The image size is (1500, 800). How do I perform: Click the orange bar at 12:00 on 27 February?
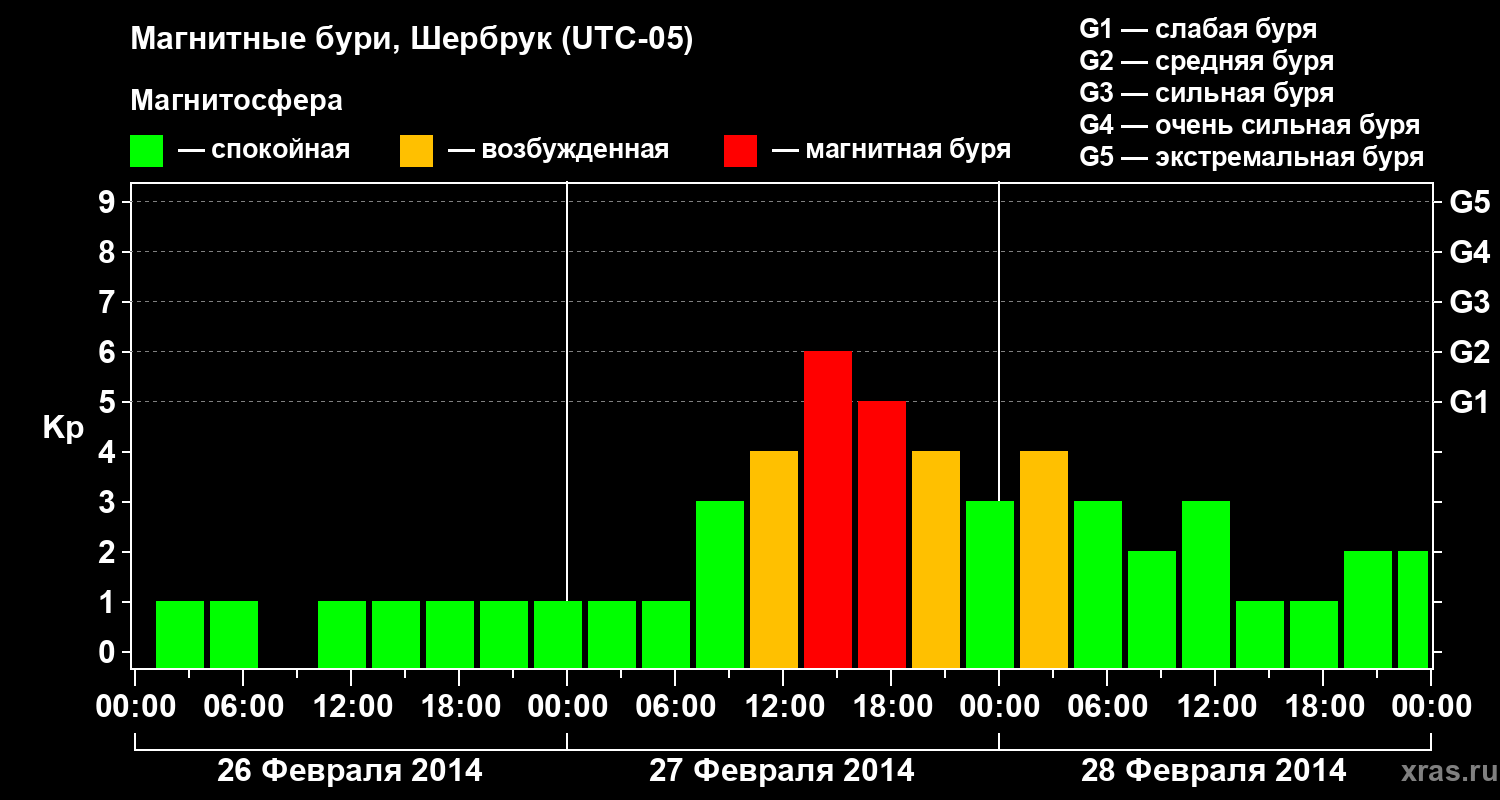(x=774, y=560)
